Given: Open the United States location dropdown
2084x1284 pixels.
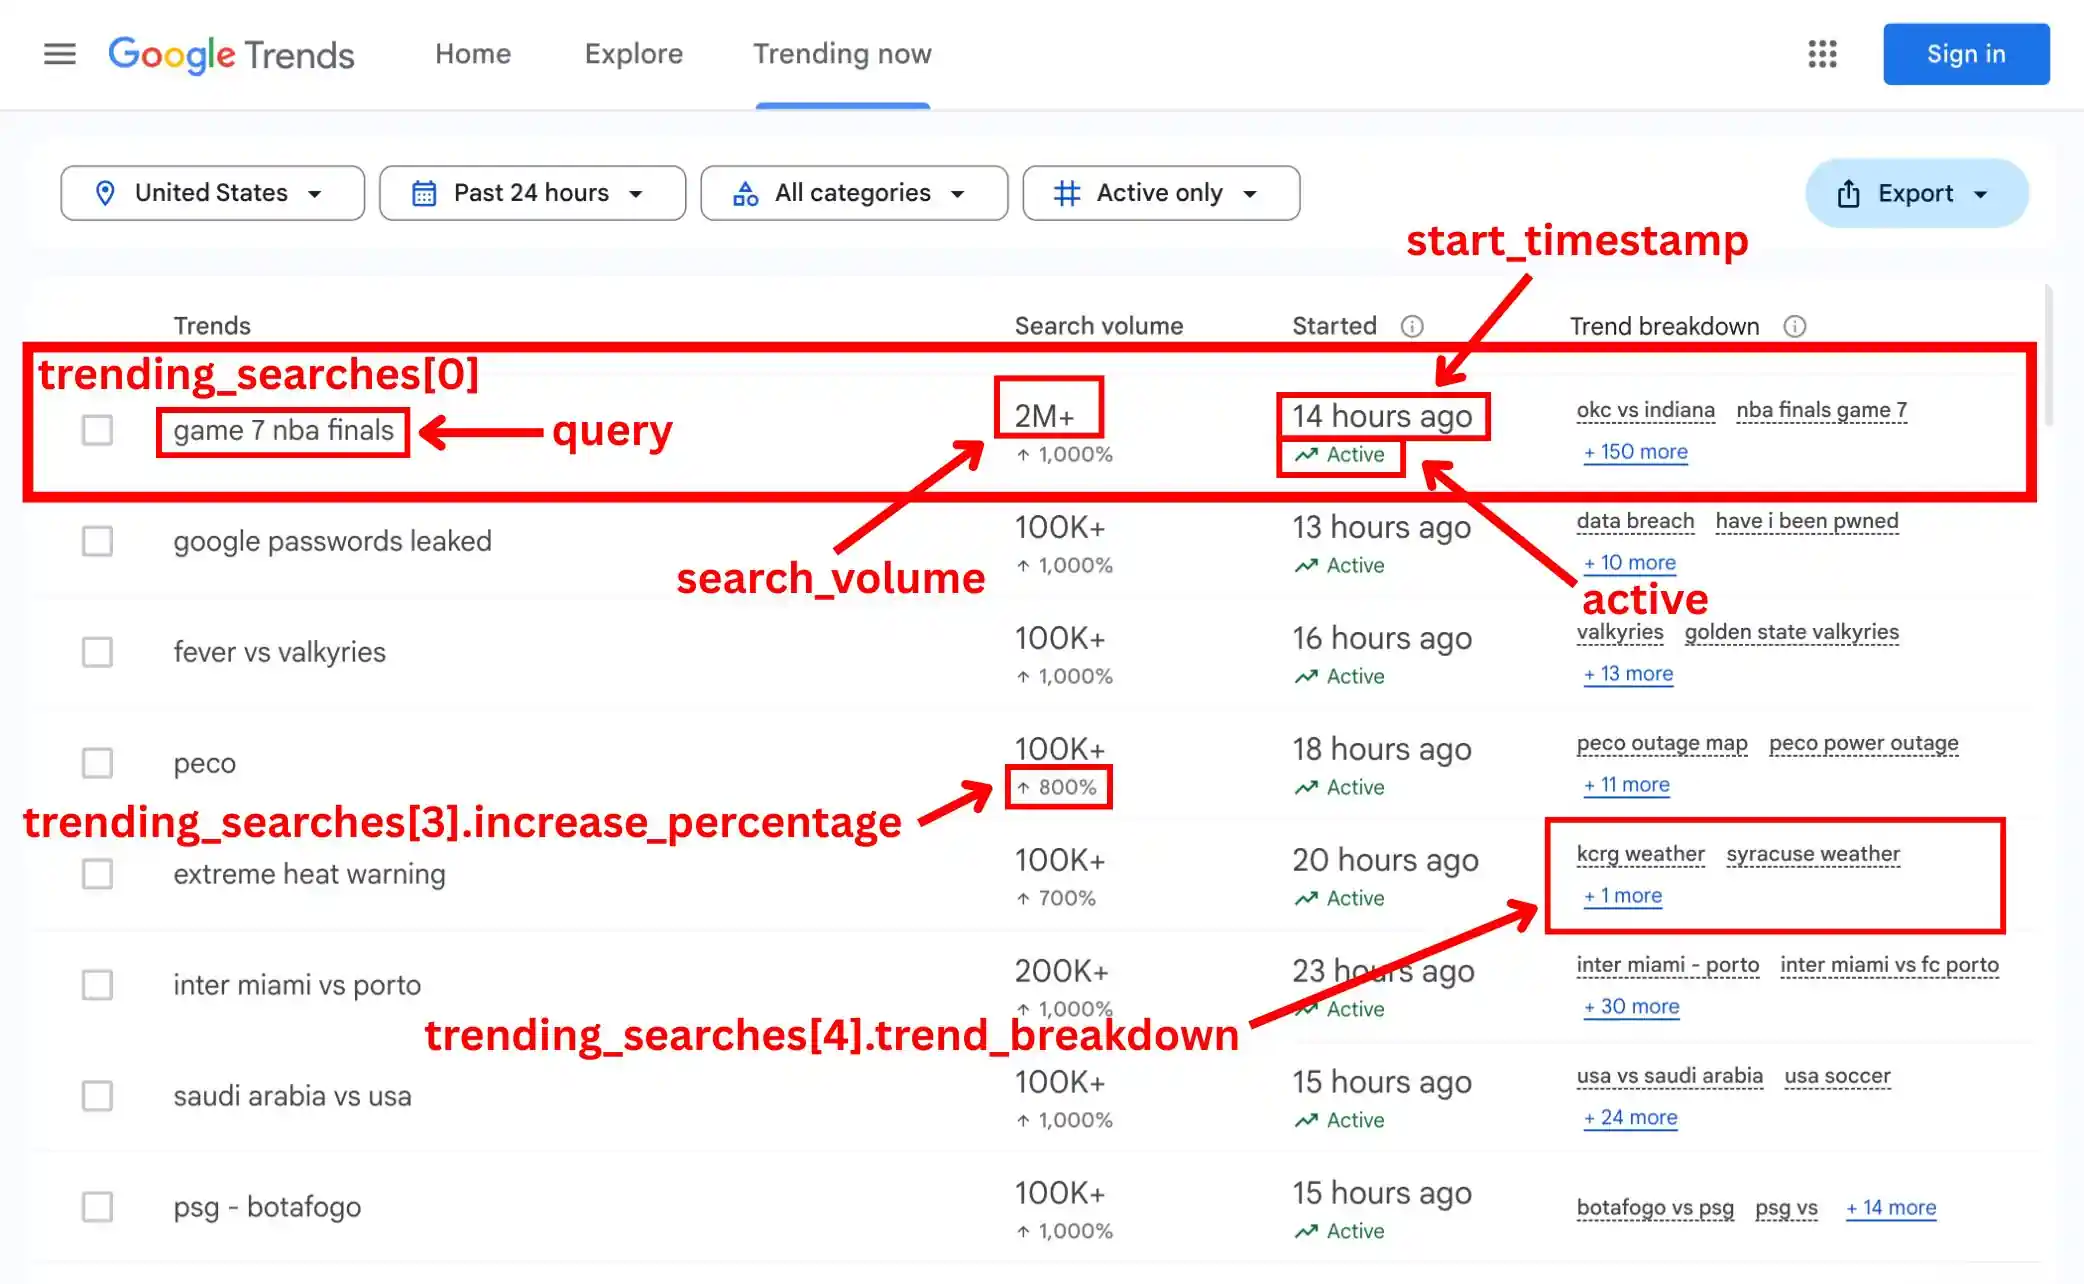Looking at the screenshot, I should point(212,193).
